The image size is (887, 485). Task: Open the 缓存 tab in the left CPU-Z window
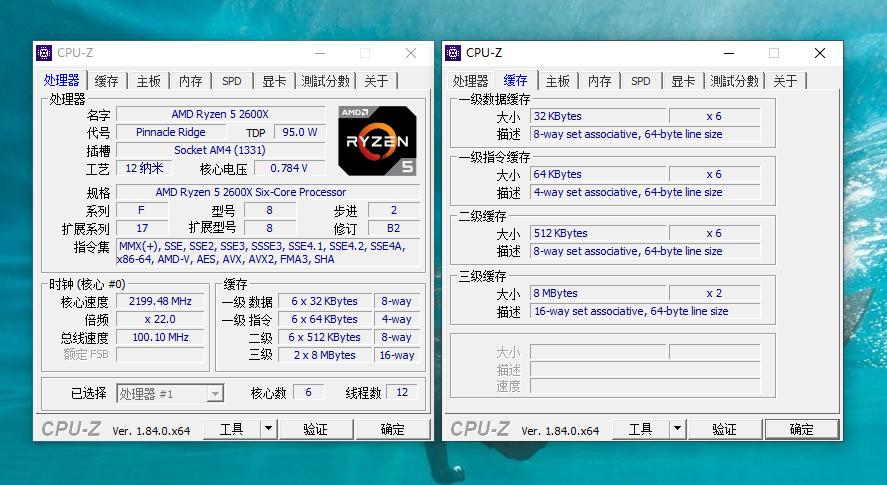click(106, 81)
